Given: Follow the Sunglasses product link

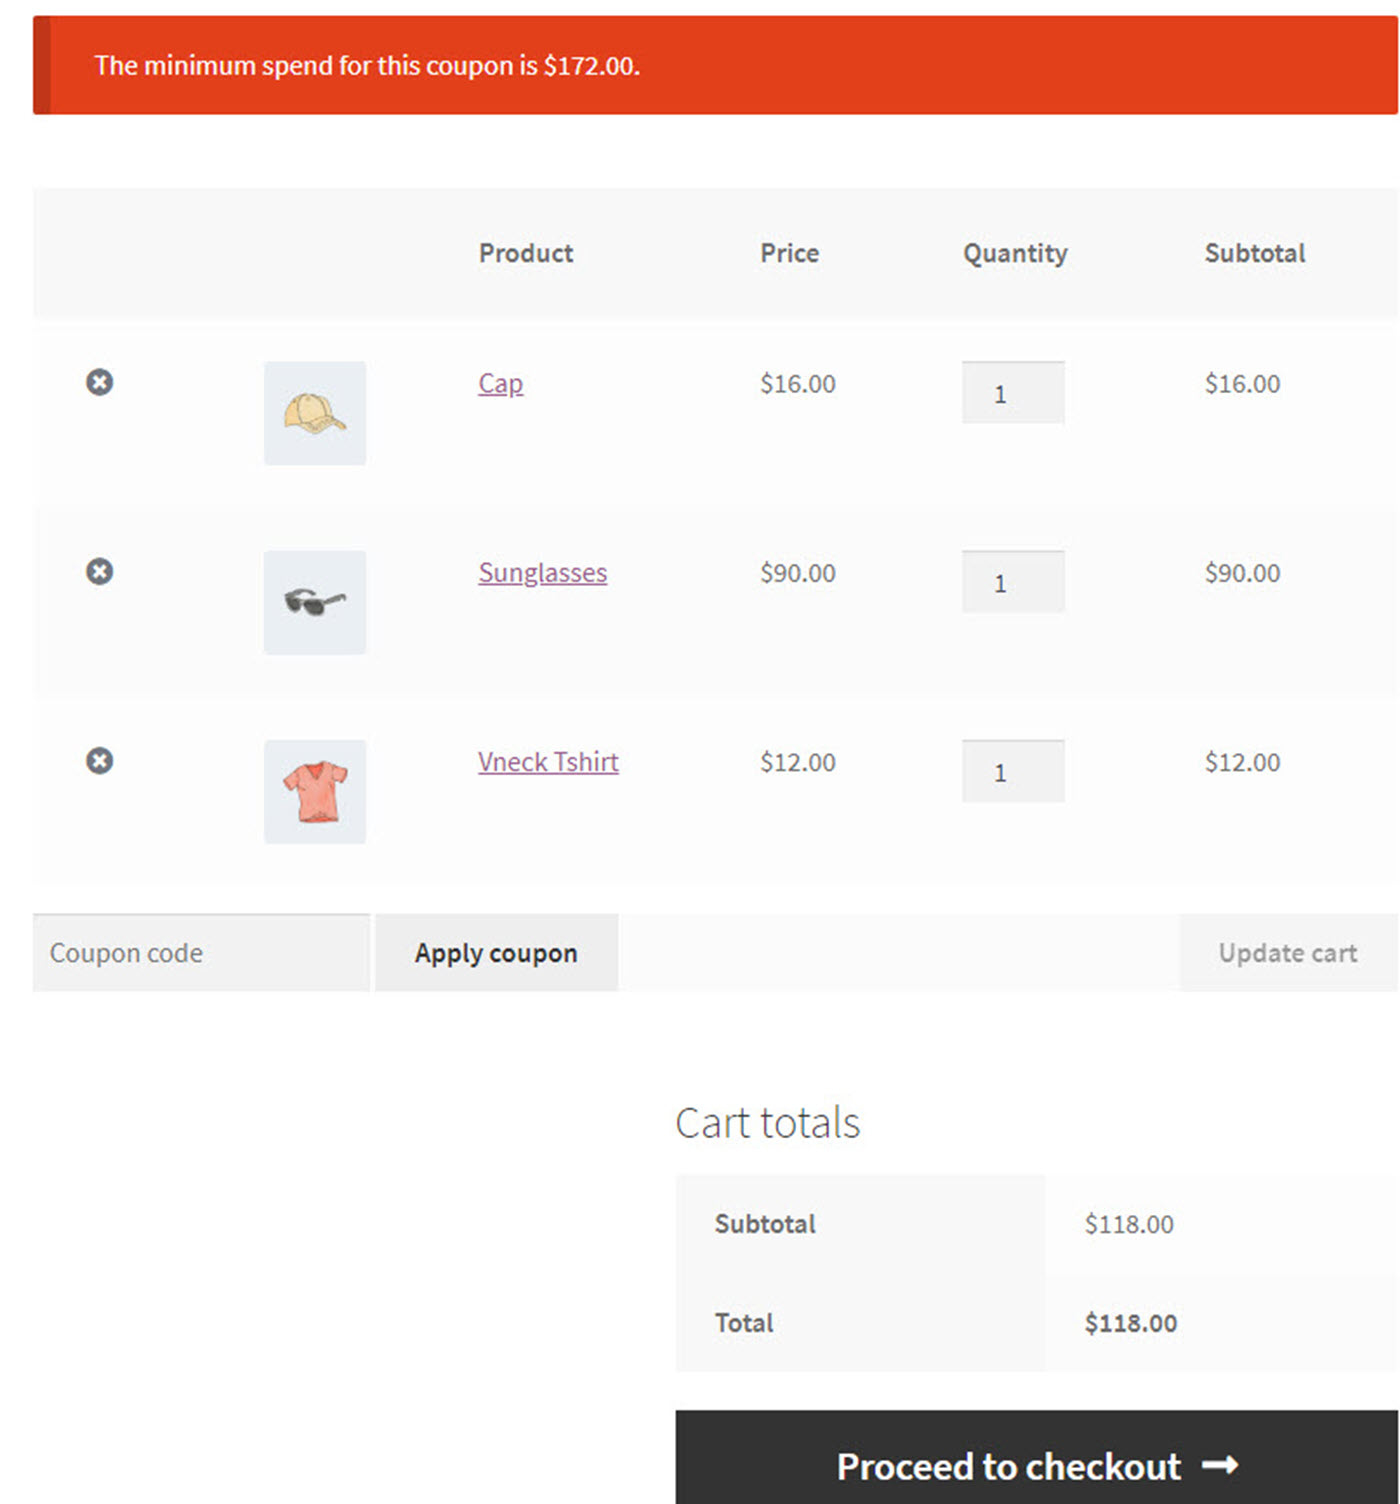Looking at the screenshot, I should [x=542, y=572].
